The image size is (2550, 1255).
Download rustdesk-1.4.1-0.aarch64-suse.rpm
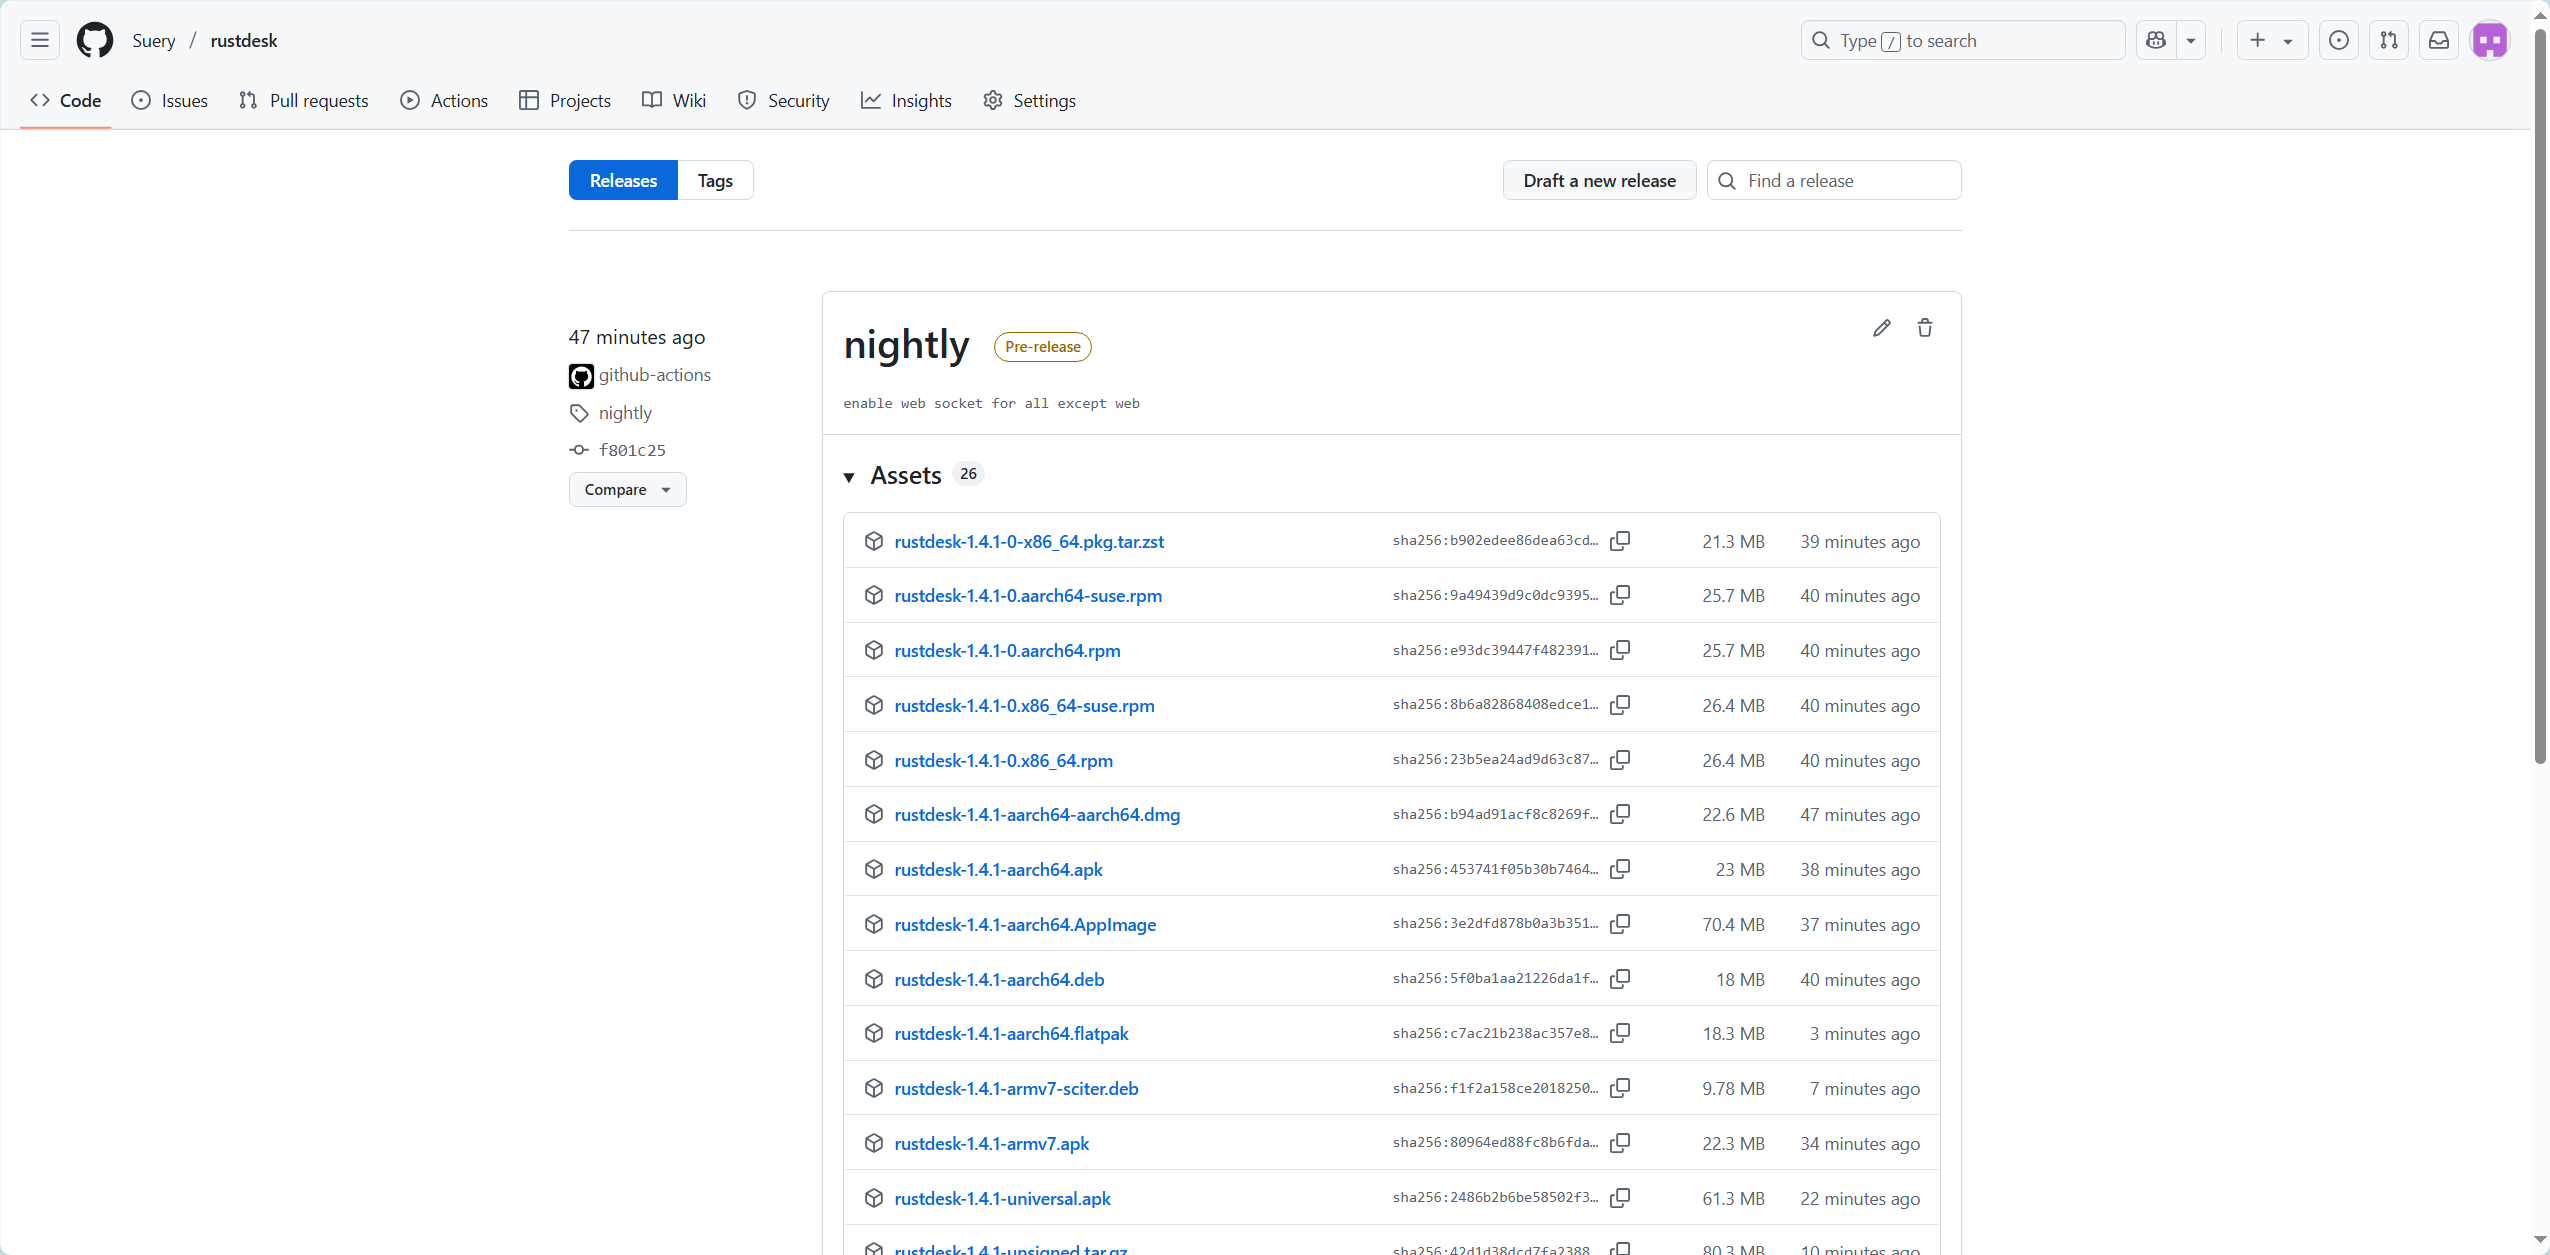(x=1028, y=595)
